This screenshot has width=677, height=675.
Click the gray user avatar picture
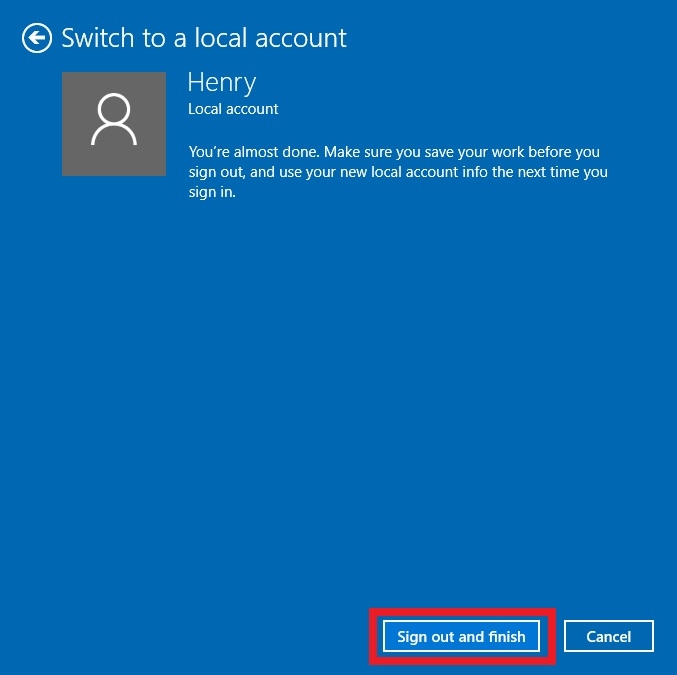pos(114,124)
